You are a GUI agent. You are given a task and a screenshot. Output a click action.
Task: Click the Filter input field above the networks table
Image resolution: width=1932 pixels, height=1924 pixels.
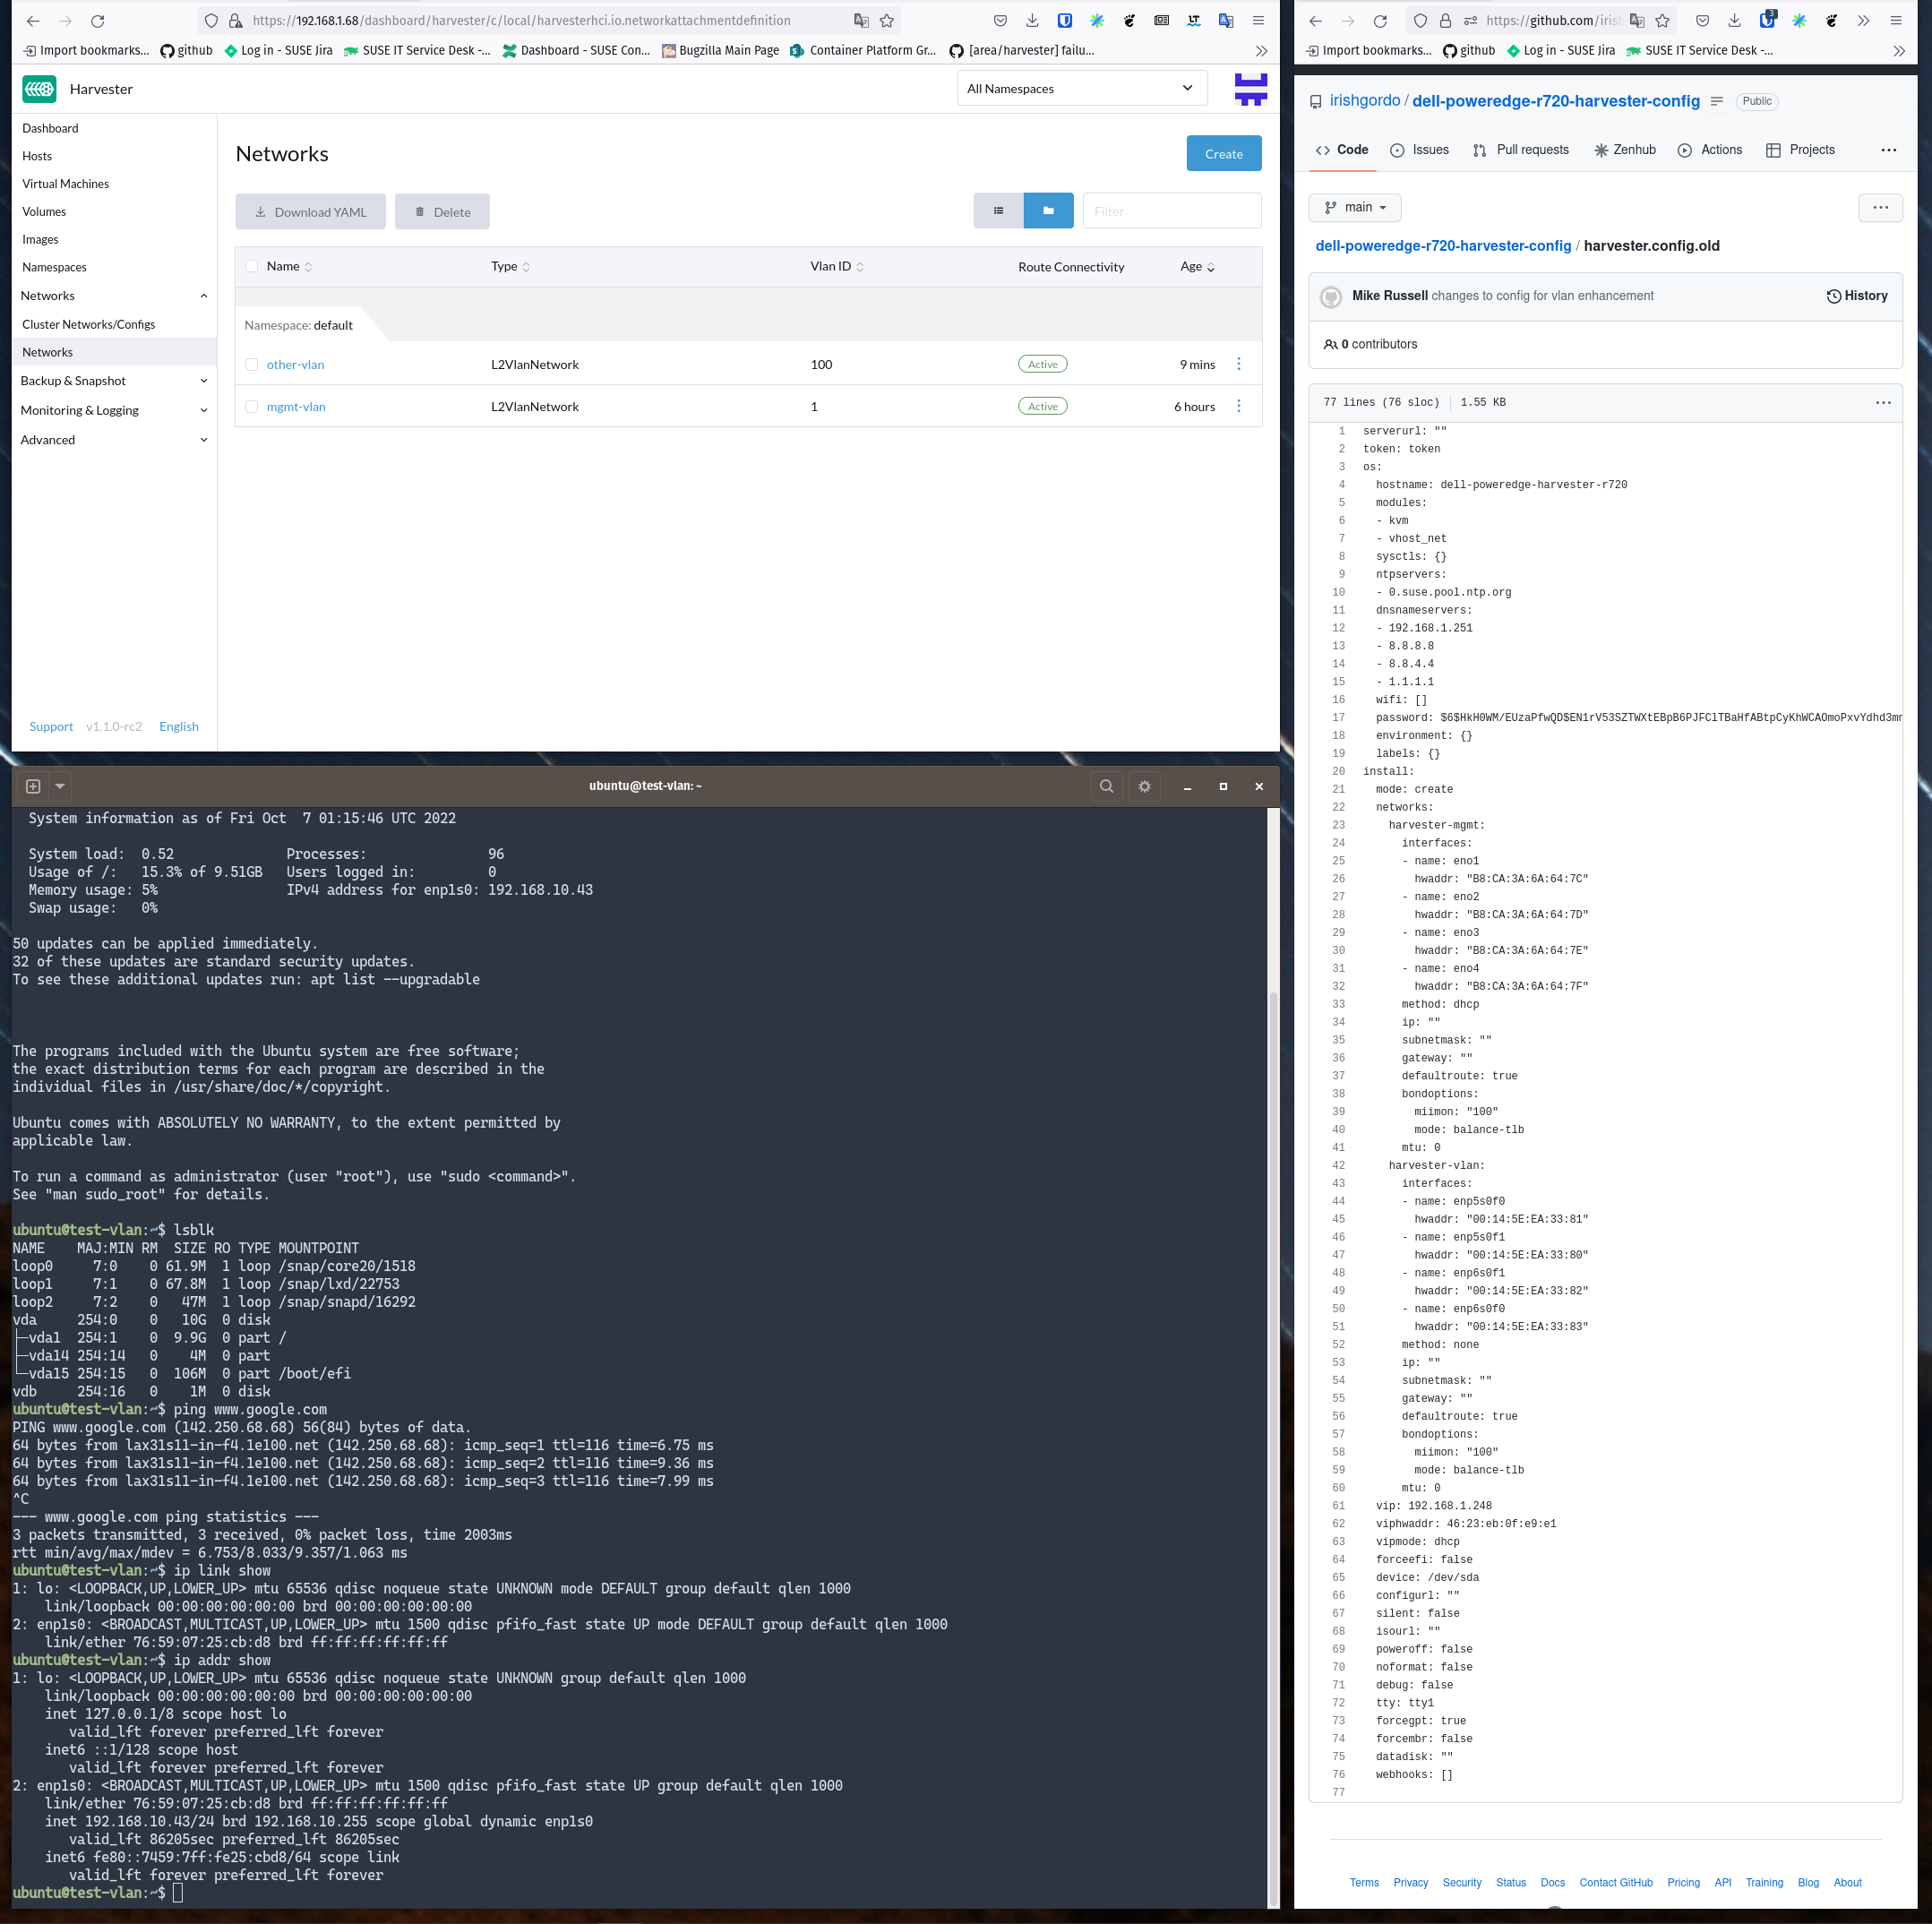[1172, 210]
